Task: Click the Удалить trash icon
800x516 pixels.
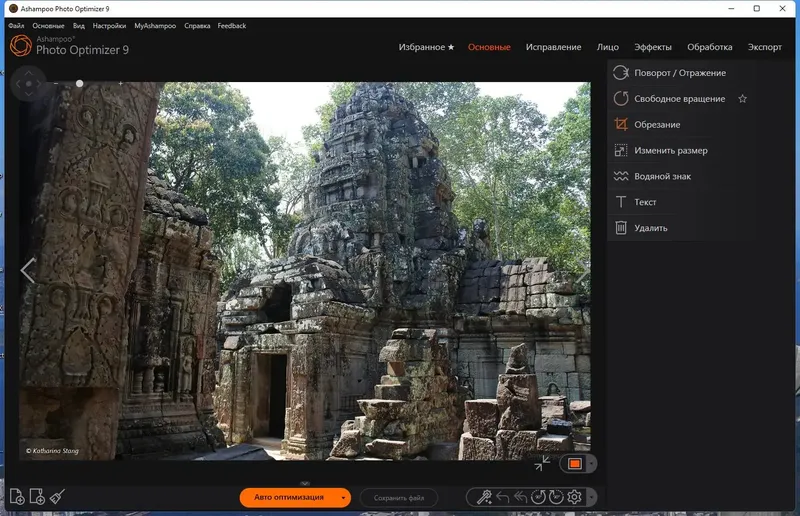Action: coord(621,228)
